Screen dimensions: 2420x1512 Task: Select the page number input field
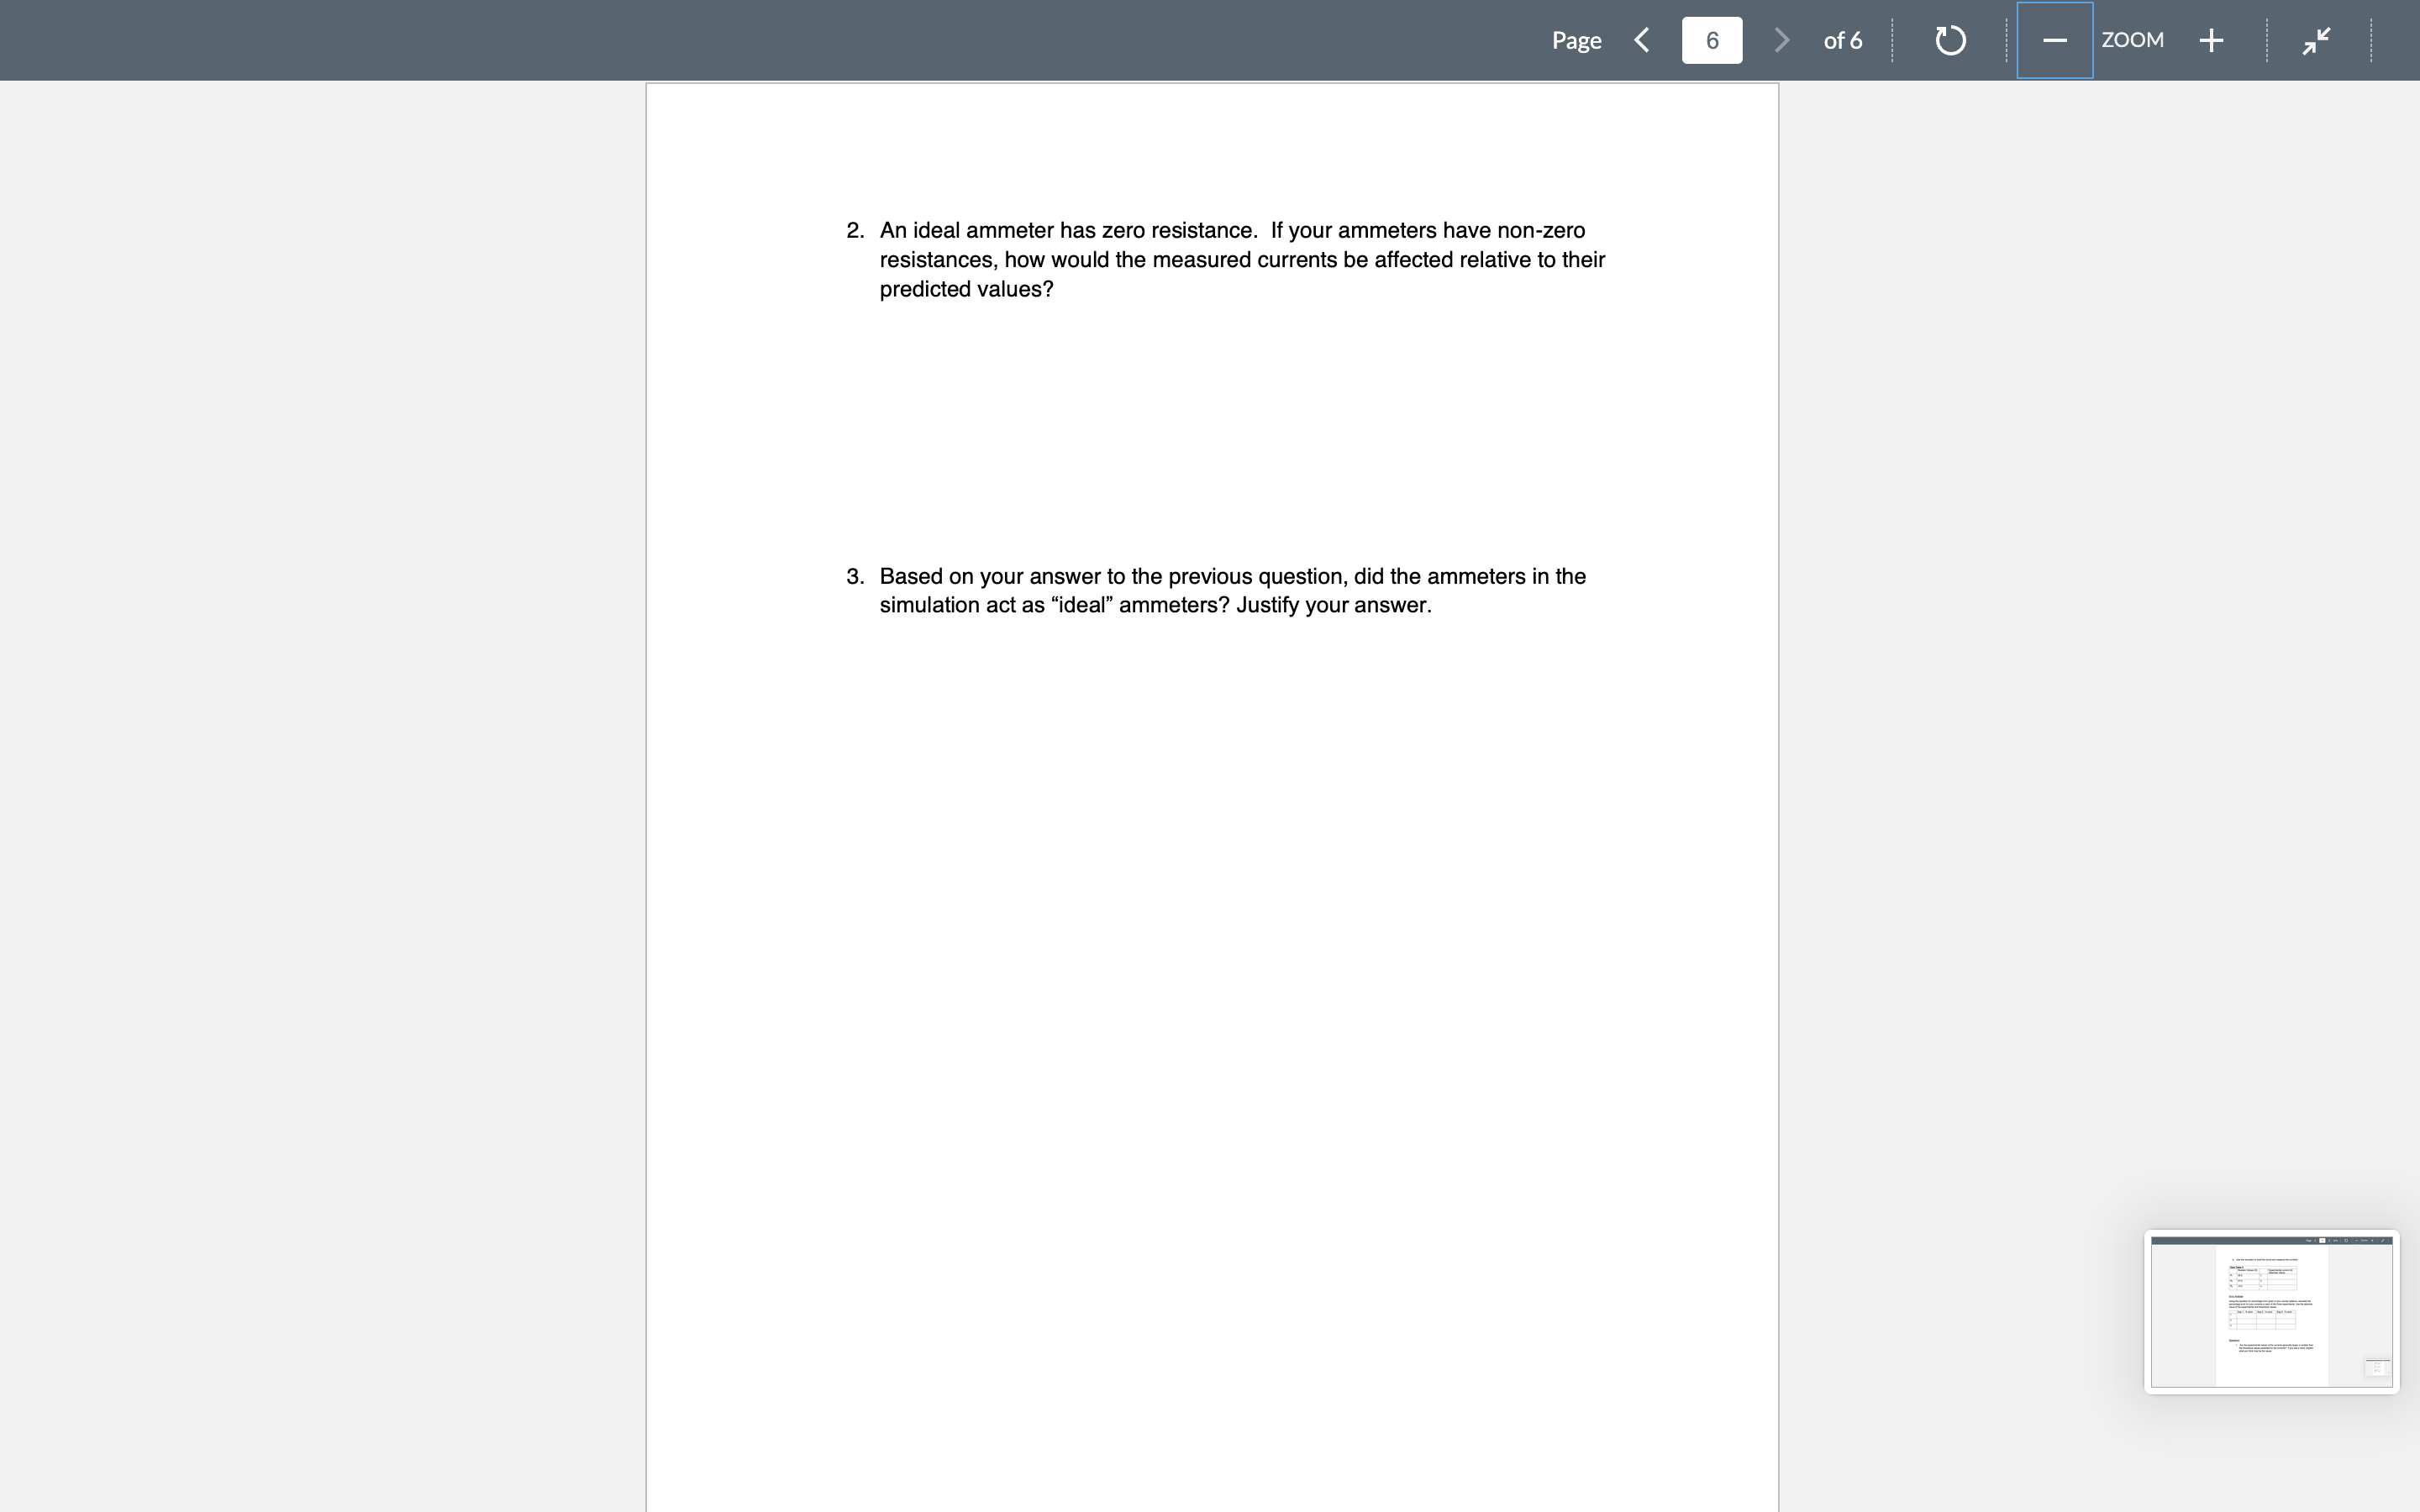[x=1711, y=39]
